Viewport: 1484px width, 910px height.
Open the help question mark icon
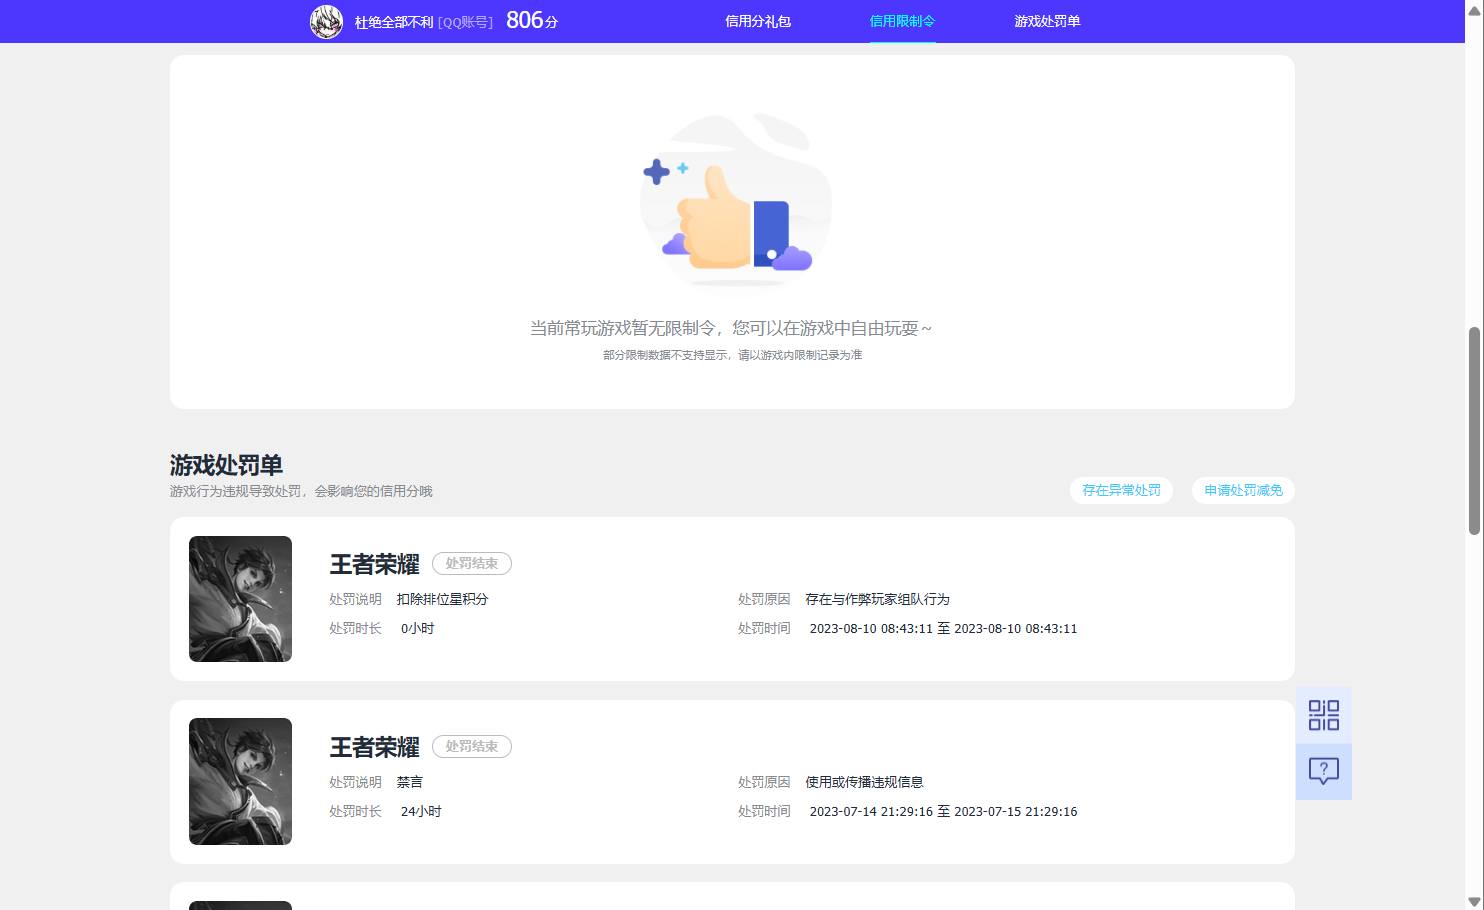(x=1323, y=771)
